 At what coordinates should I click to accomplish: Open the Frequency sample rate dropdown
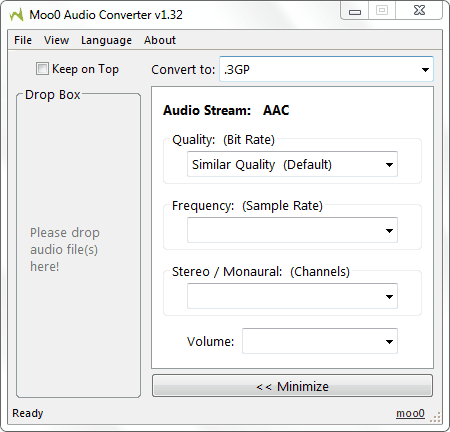[x=292, y=230]
